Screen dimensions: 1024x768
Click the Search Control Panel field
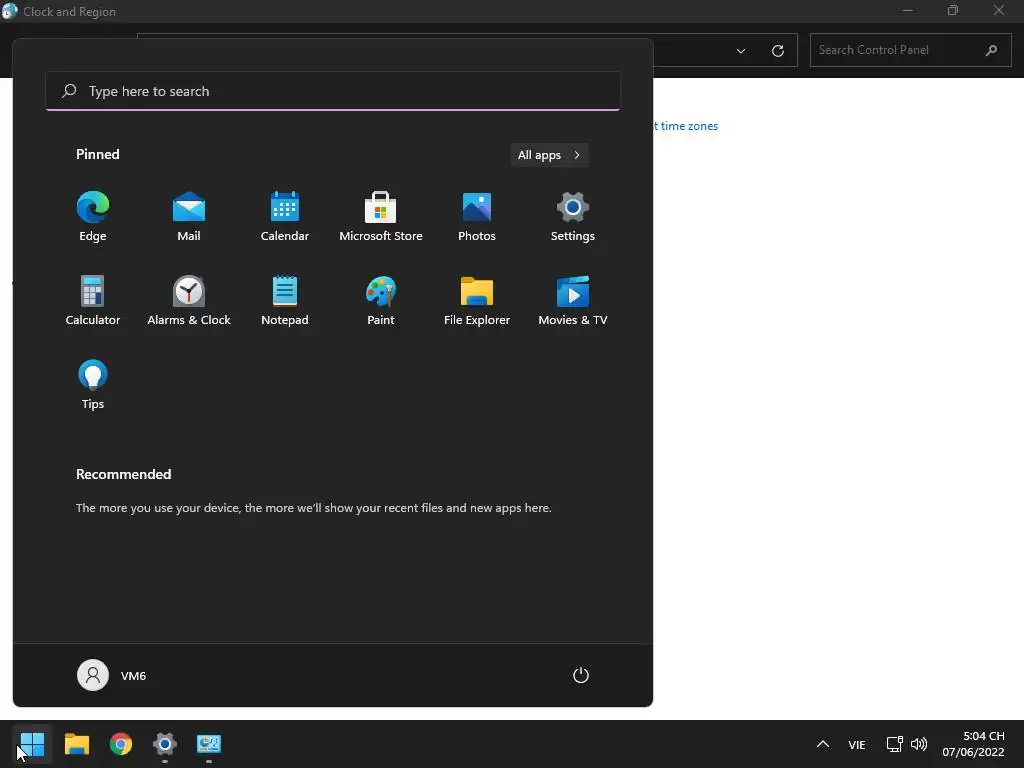coord(910,50)
